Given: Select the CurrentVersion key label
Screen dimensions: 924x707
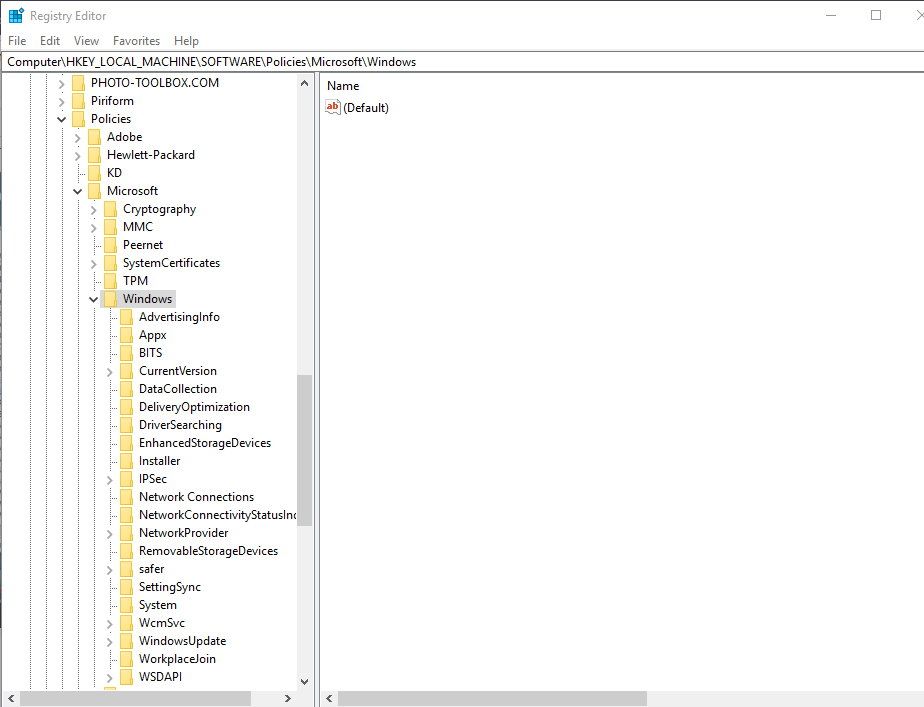Looking at the screenshot, I should [177, 371].
